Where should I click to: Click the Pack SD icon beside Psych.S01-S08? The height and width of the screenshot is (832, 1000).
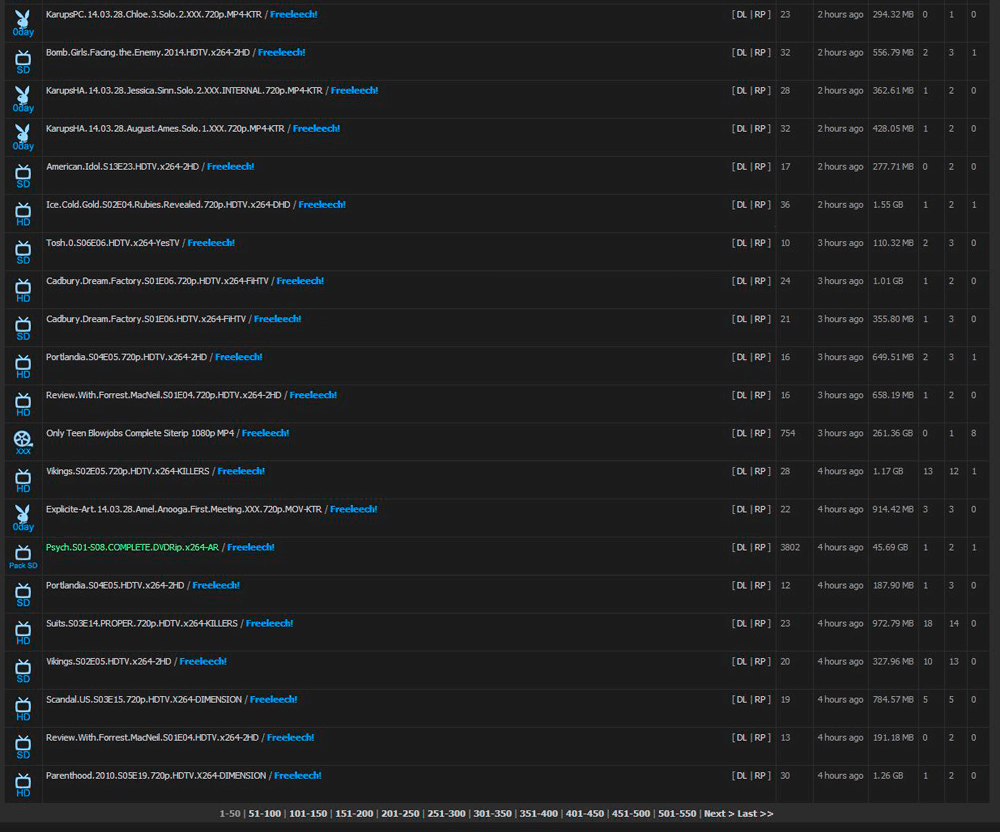coord(23,557)
